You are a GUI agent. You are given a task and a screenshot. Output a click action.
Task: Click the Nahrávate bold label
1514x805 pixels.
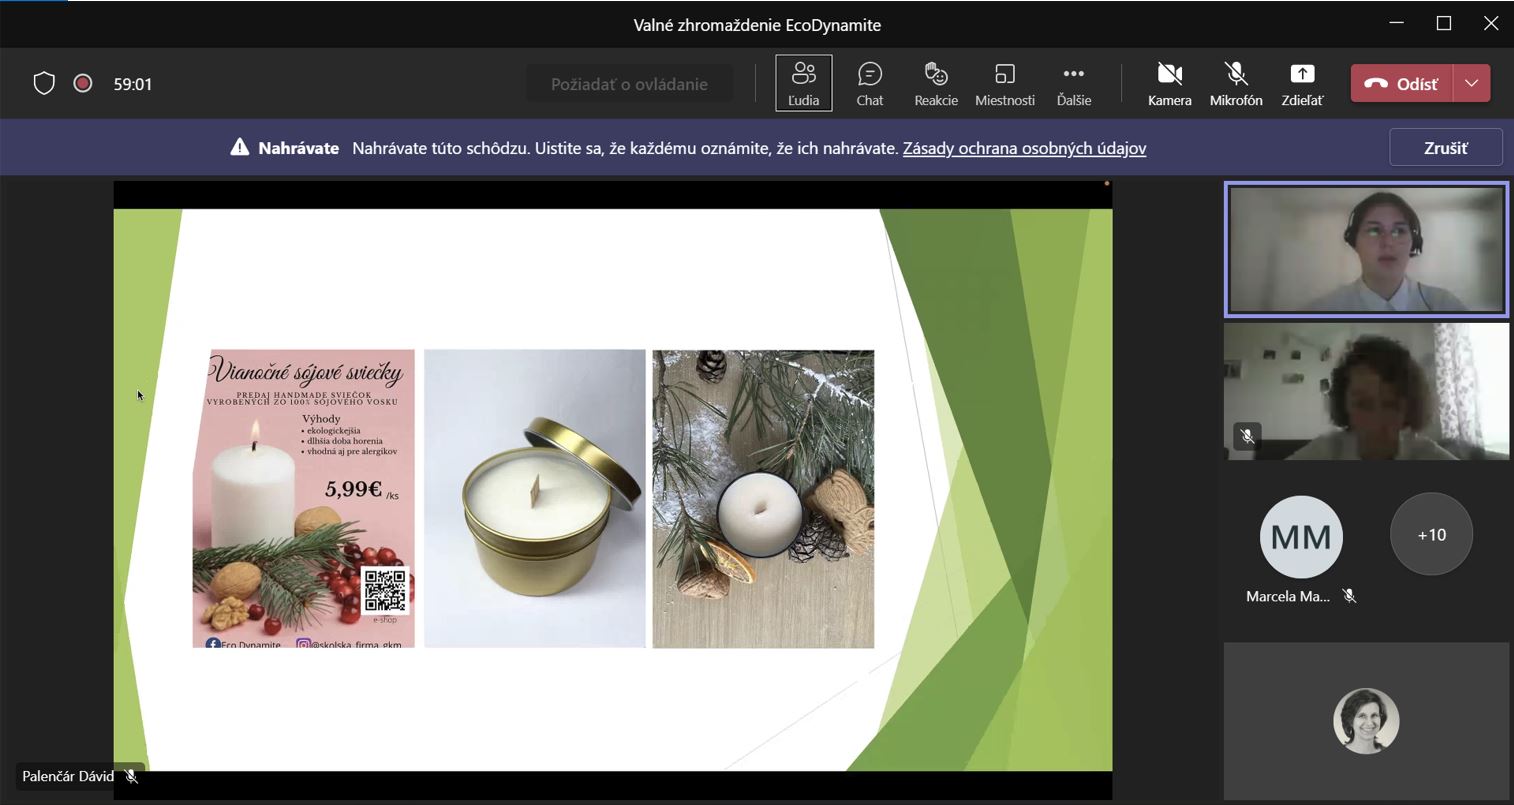298,148
